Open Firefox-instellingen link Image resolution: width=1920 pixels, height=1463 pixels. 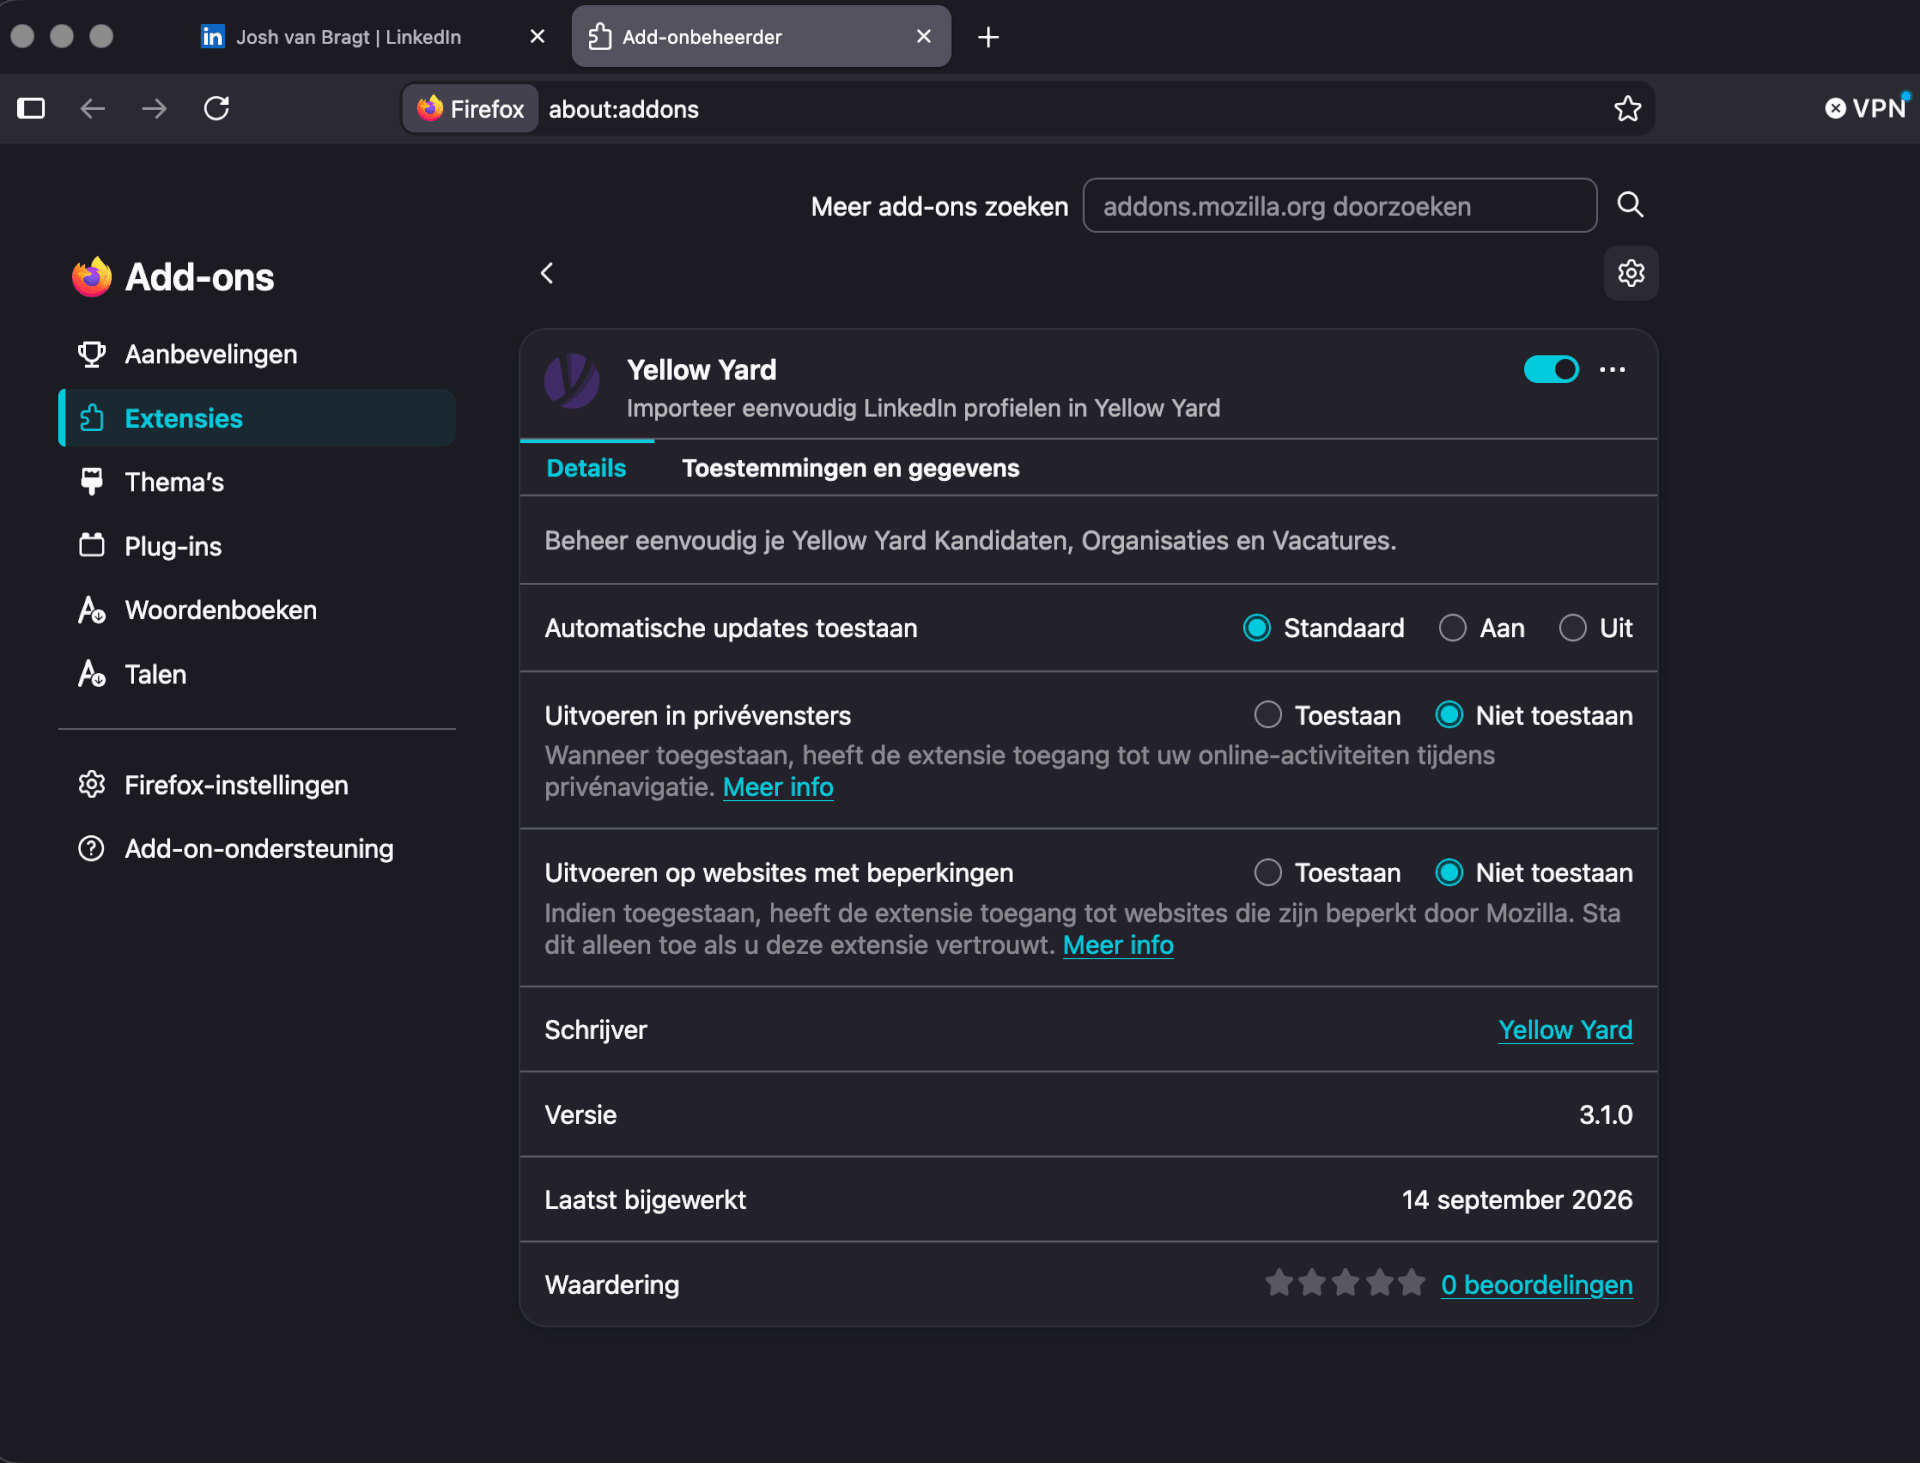236,785
